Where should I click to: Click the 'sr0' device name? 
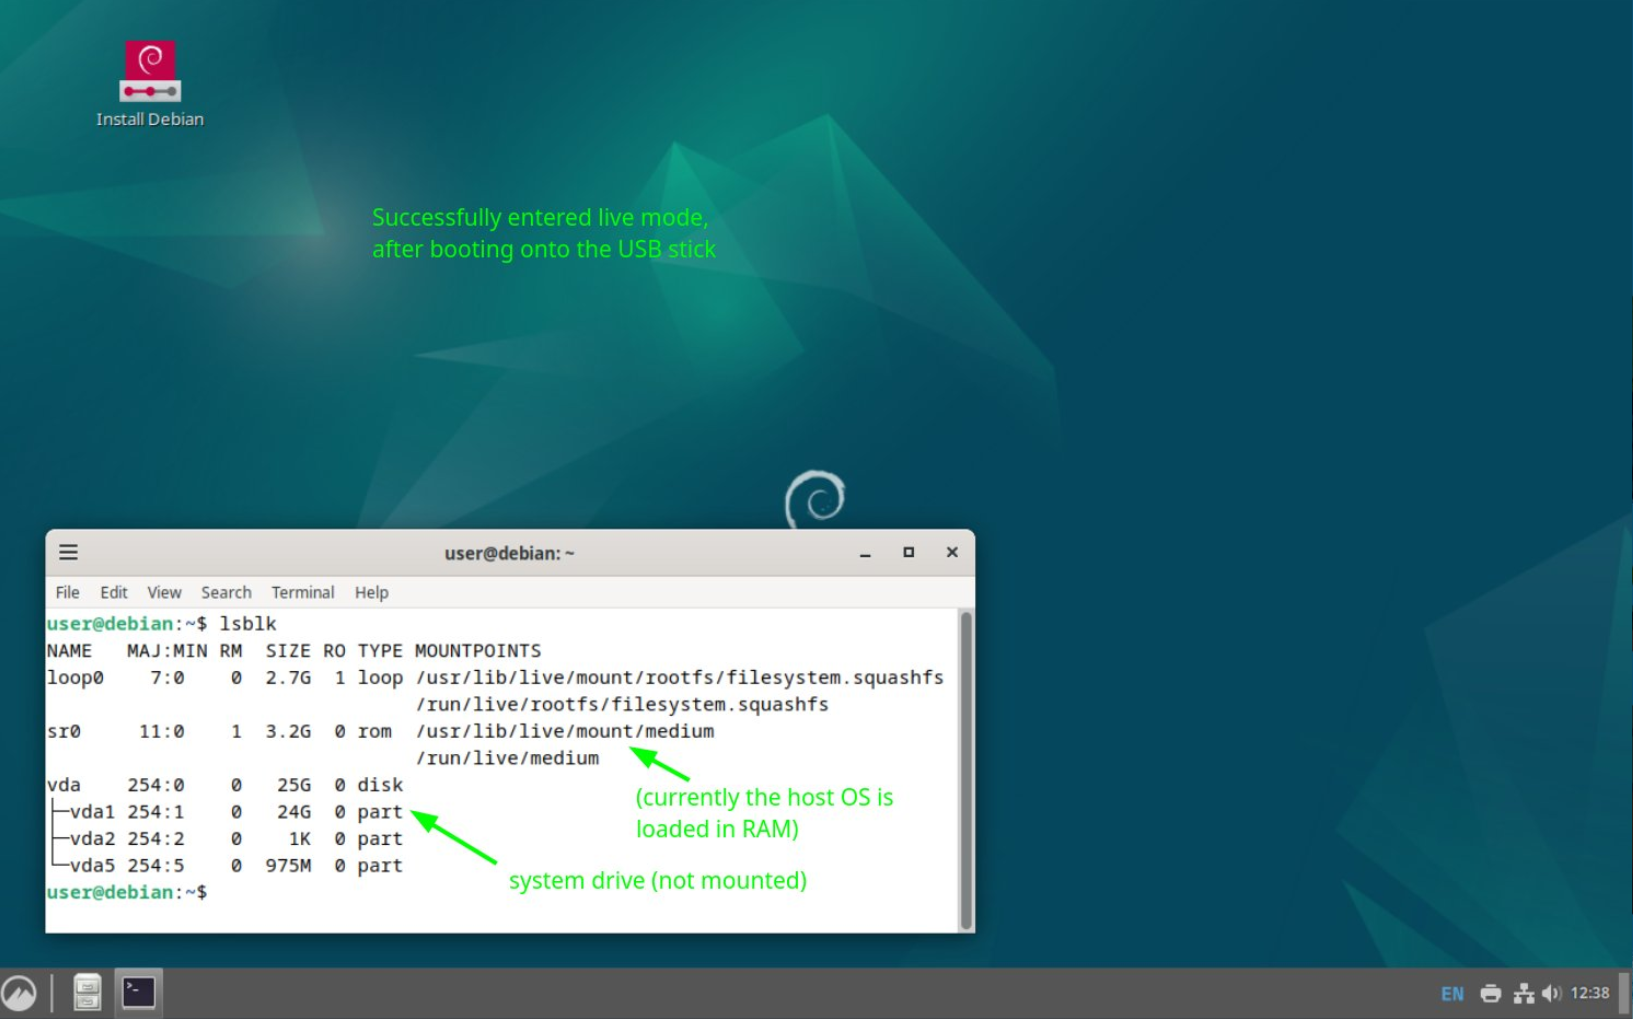tap(64, 732)
